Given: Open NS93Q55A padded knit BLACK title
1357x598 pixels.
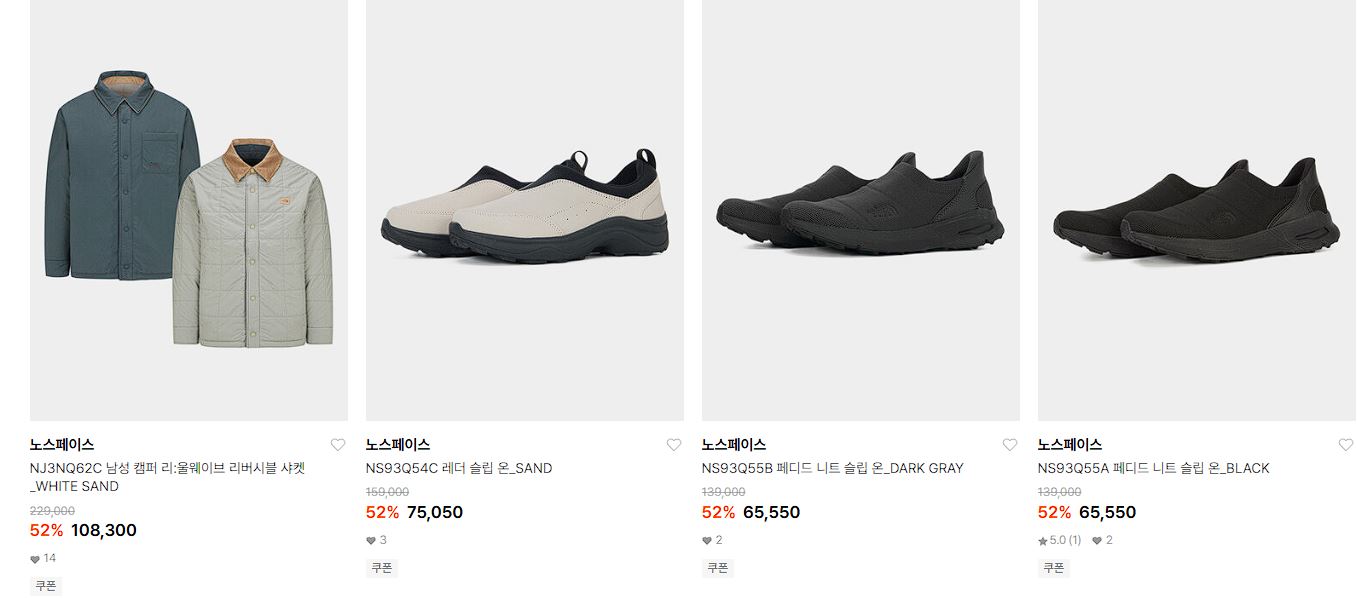Looking at the screenshot, I should tap(1154, 468).
